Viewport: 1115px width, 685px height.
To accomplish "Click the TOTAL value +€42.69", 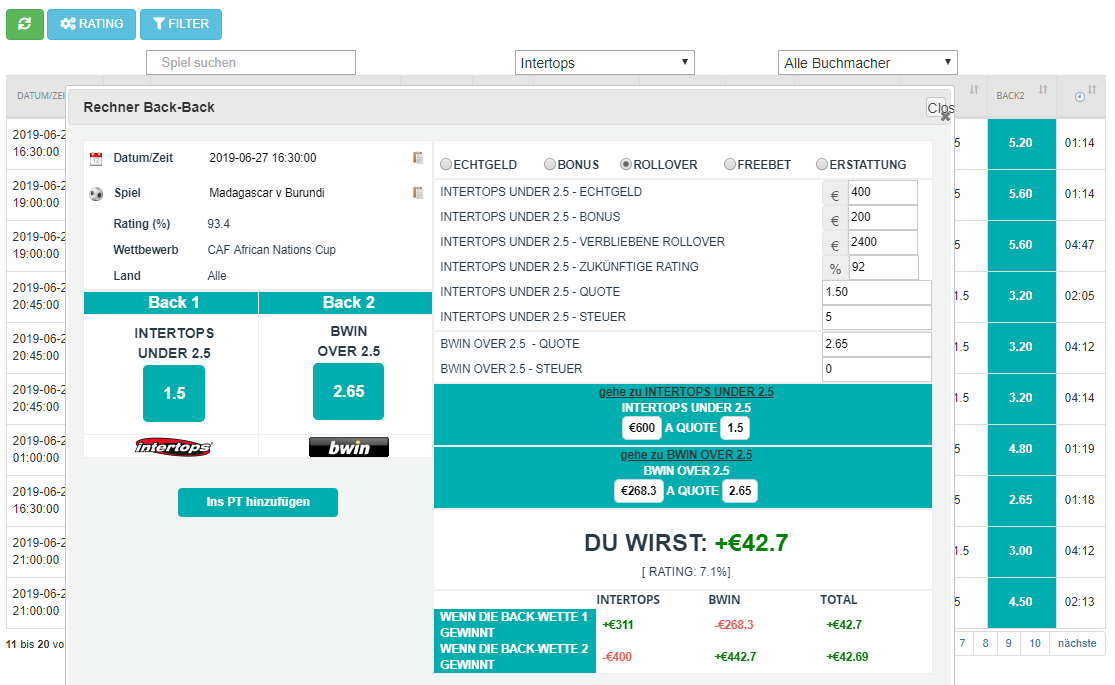I will point(847,657).
